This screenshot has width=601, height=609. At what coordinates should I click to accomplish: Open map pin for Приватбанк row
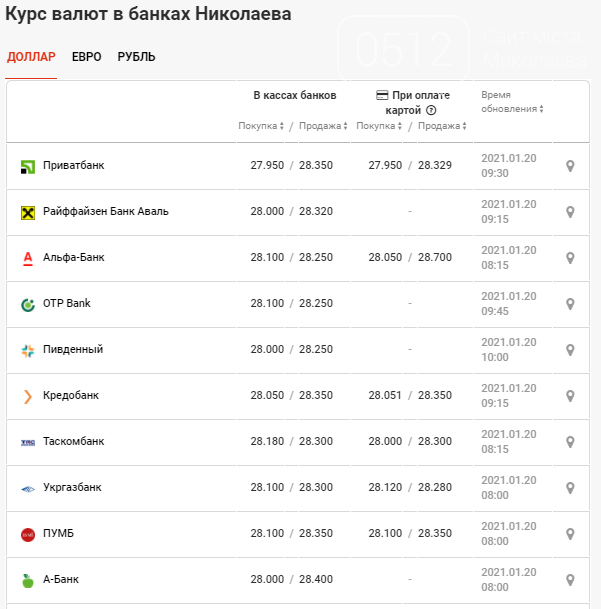(570, 166)
